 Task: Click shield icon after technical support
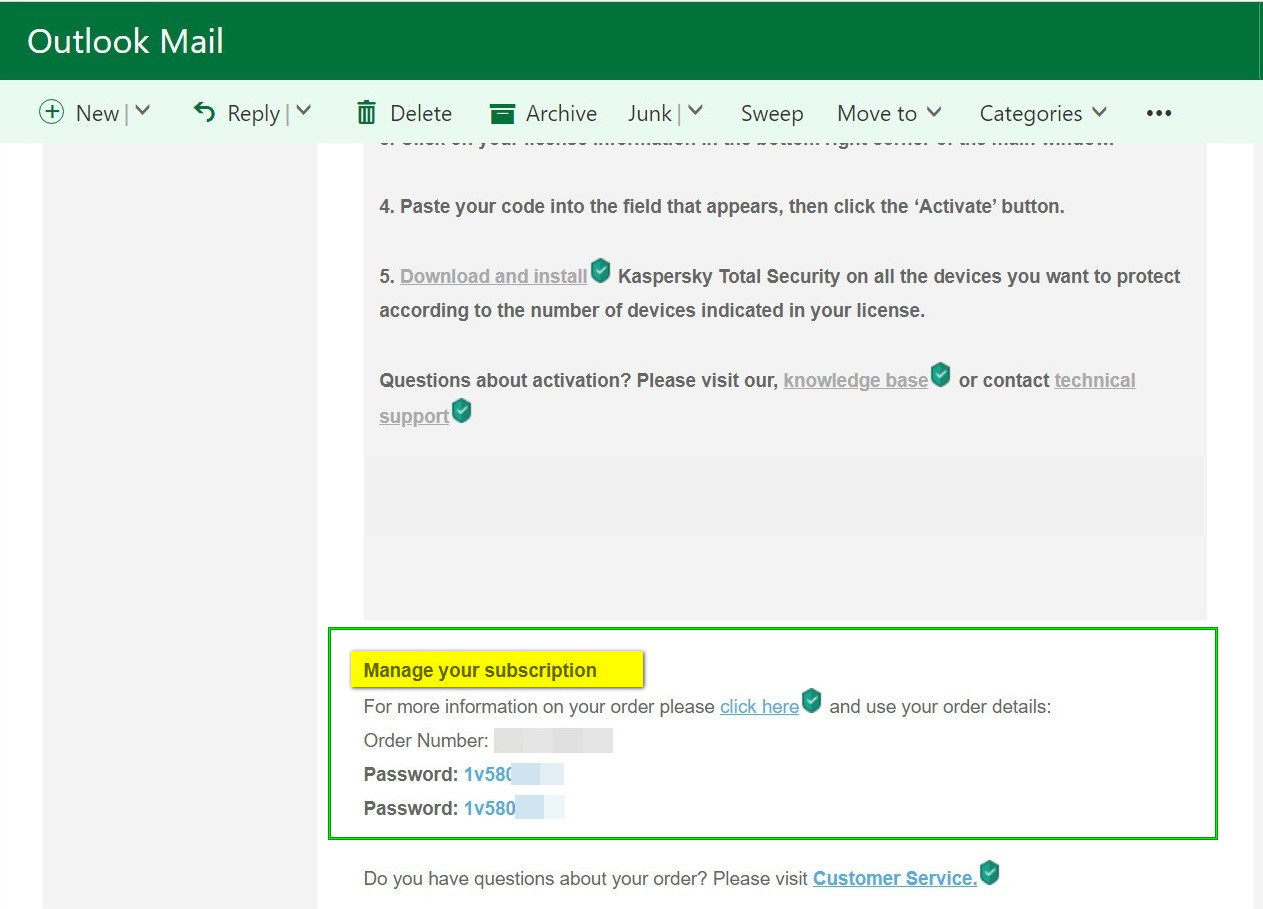point(461,410)
